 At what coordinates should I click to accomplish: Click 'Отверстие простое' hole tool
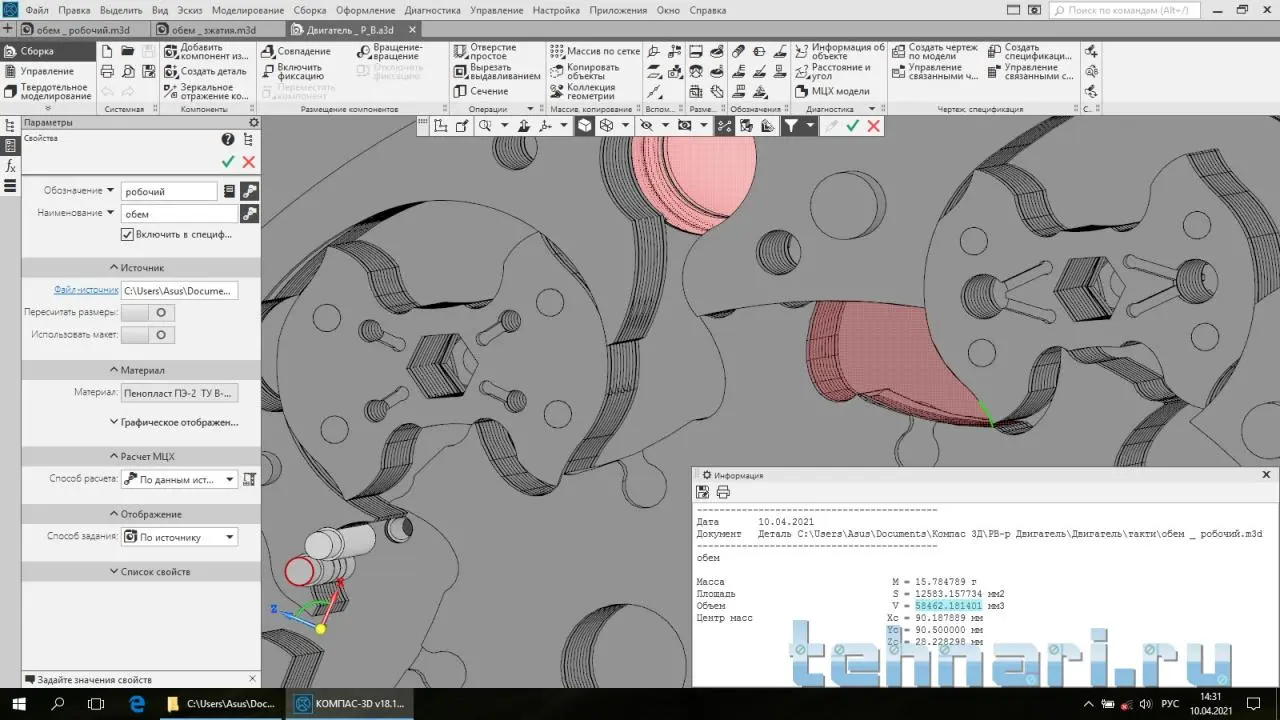[x=460, y=51]
